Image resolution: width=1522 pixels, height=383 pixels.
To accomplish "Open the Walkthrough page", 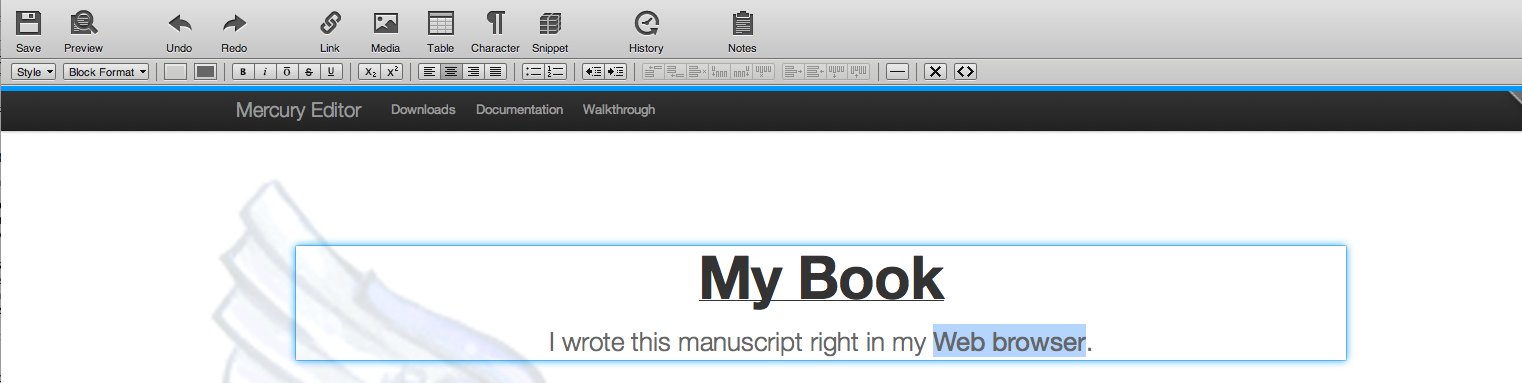I will pos(619,110).
